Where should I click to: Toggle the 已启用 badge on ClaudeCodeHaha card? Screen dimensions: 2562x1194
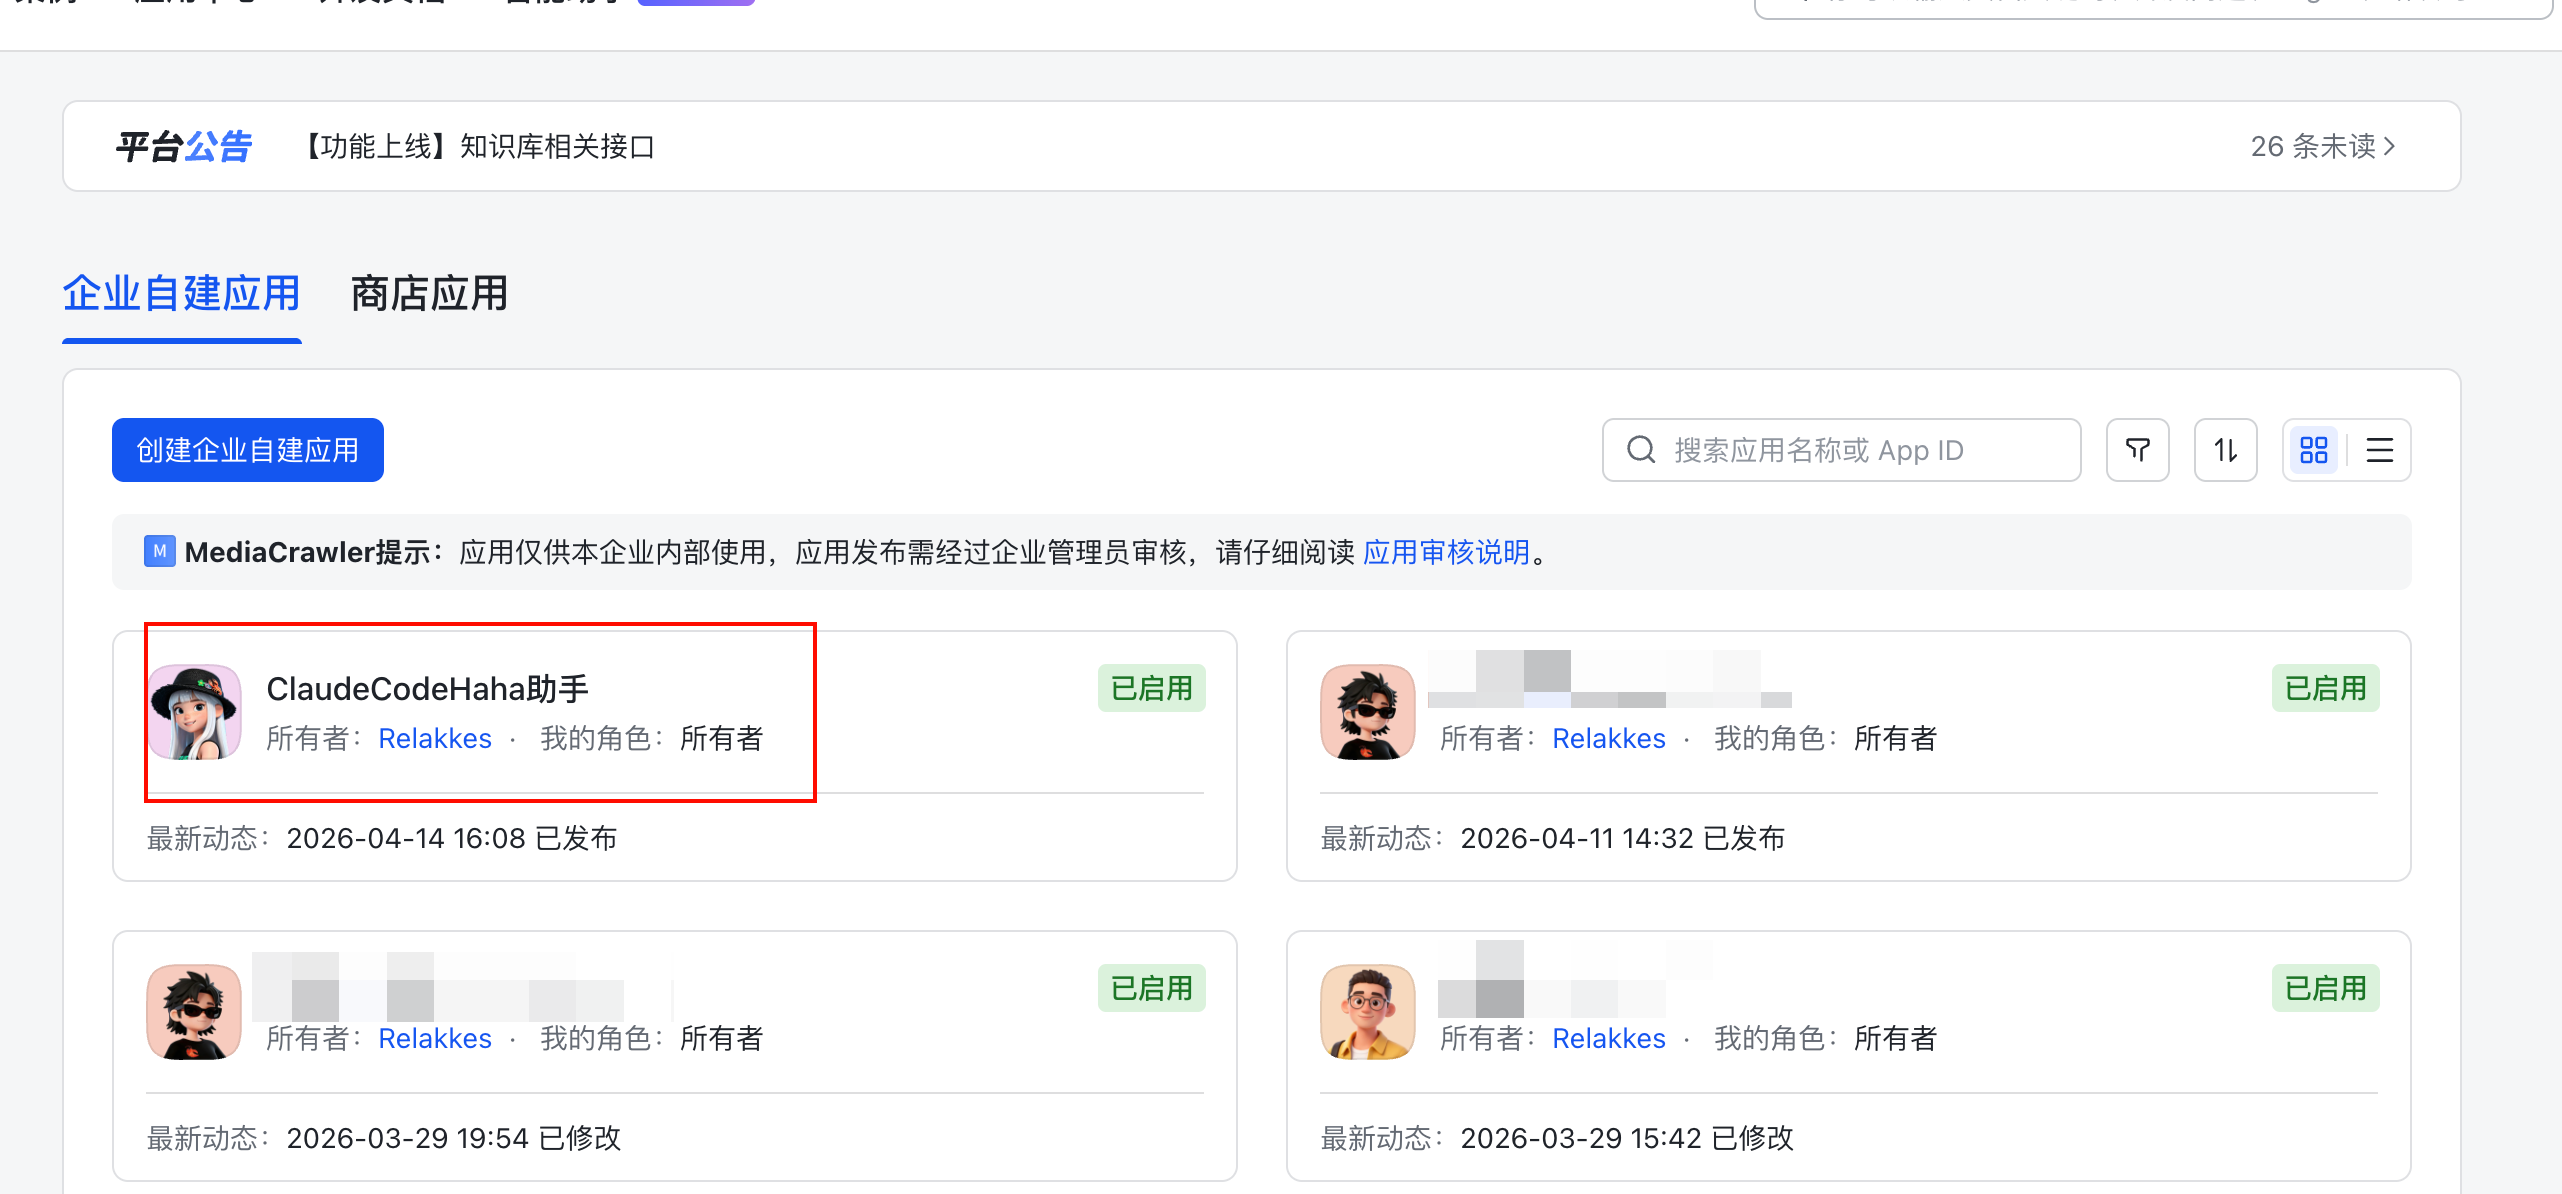[1151, 688]
